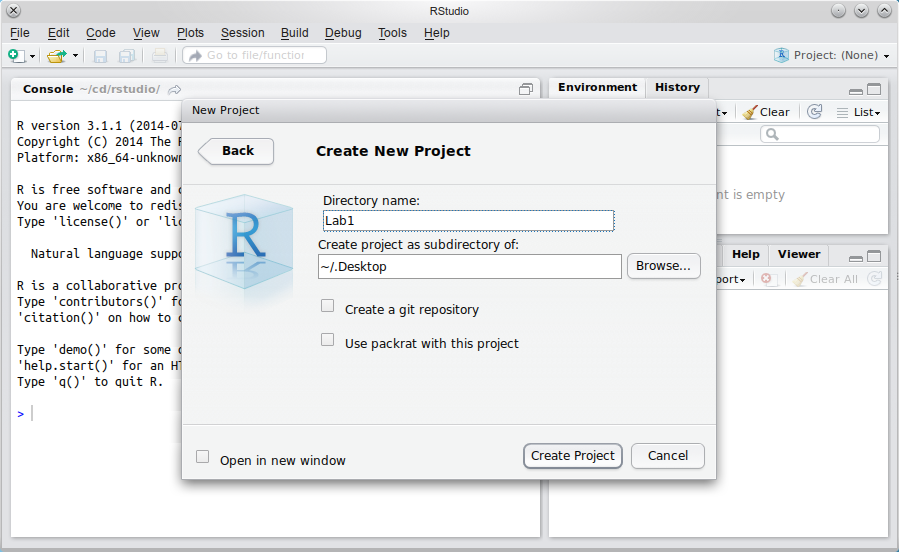Screen dimensions: 899x552
Task: Click the New File icon in toolbar
Action: (16, 56)
